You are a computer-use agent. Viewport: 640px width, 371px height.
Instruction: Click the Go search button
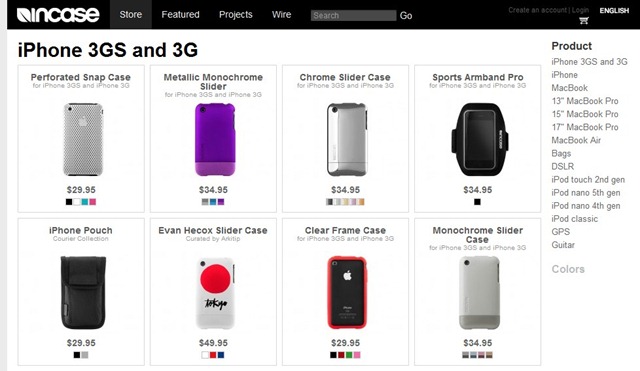click(x=406, y=16)
